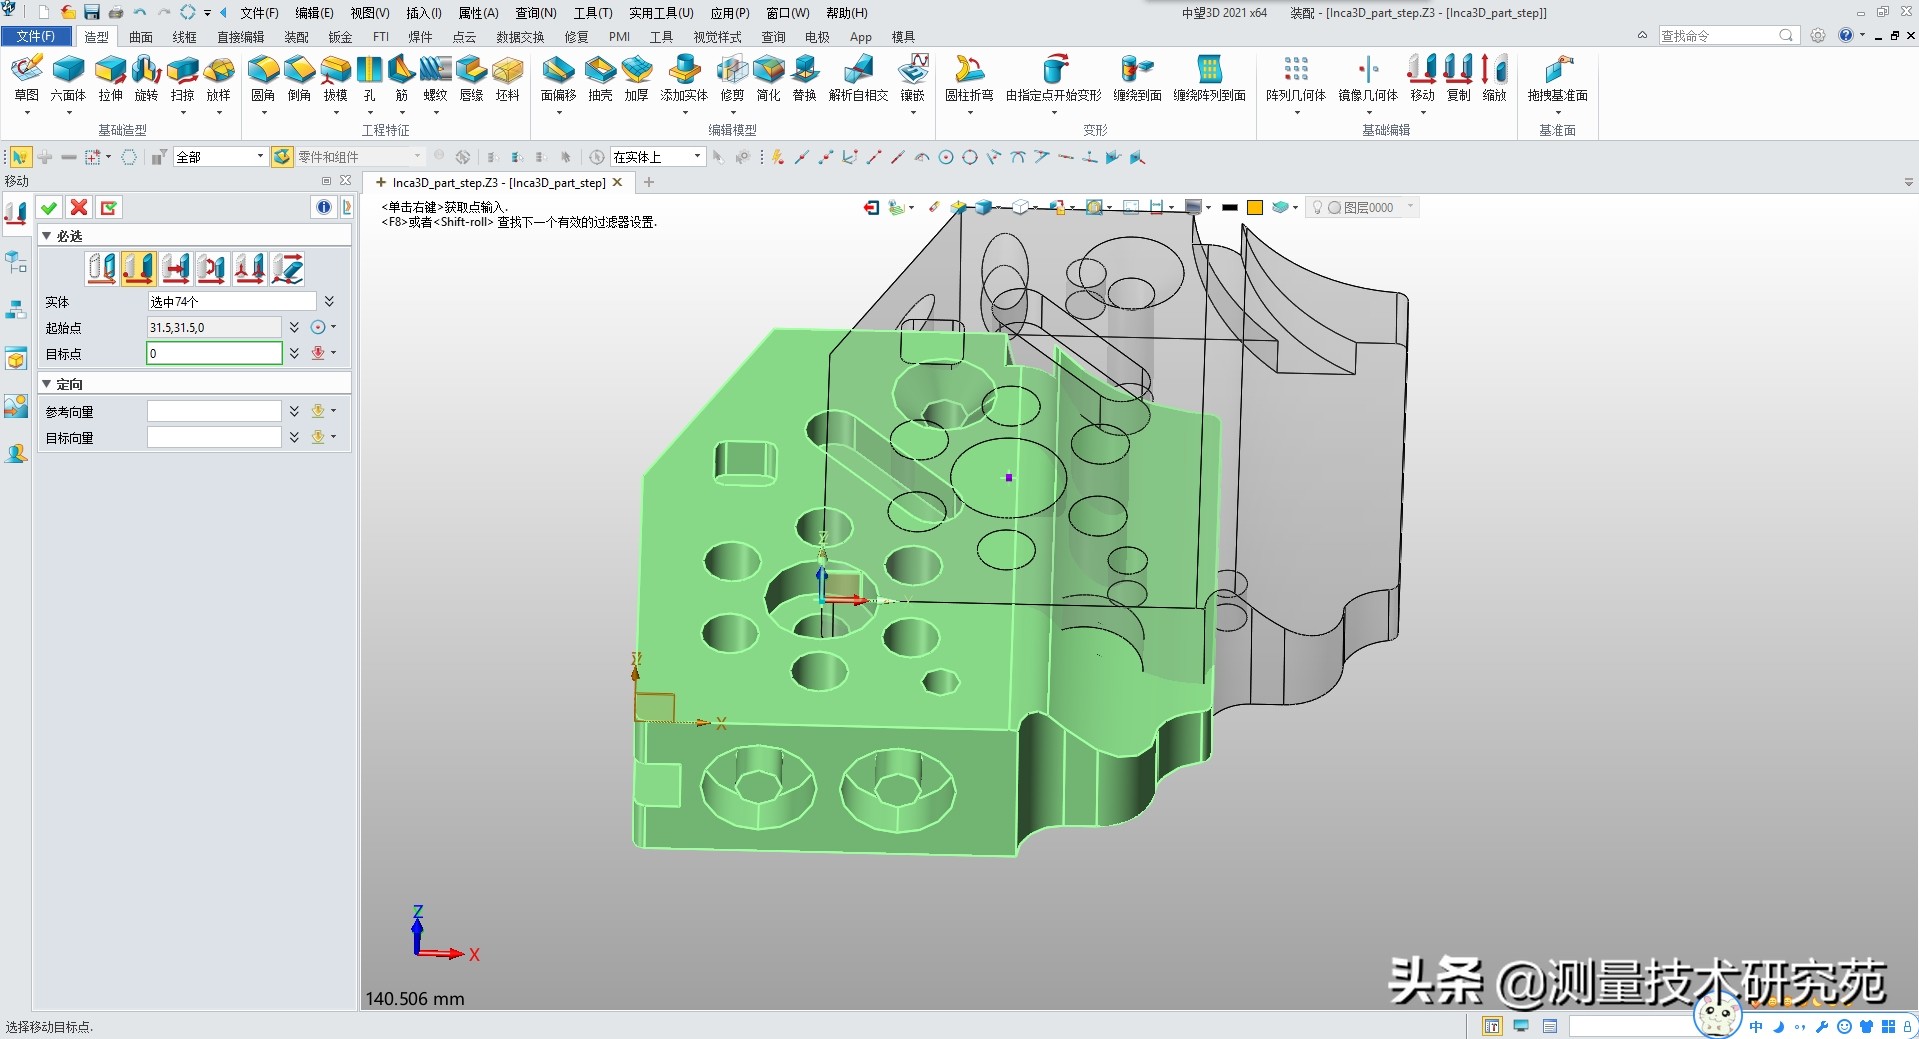Click the 参考向量 input field
Image resolution: width=1919 pixels, height=1039 pixels.
pyautogui.click(x=214, y=411)
